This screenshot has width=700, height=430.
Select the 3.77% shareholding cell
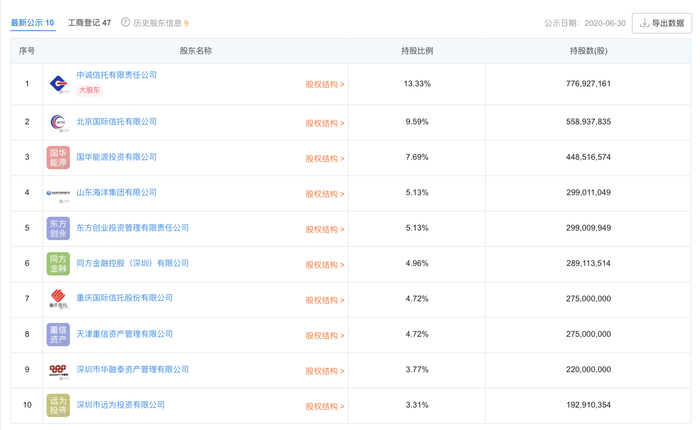point(417,369)
